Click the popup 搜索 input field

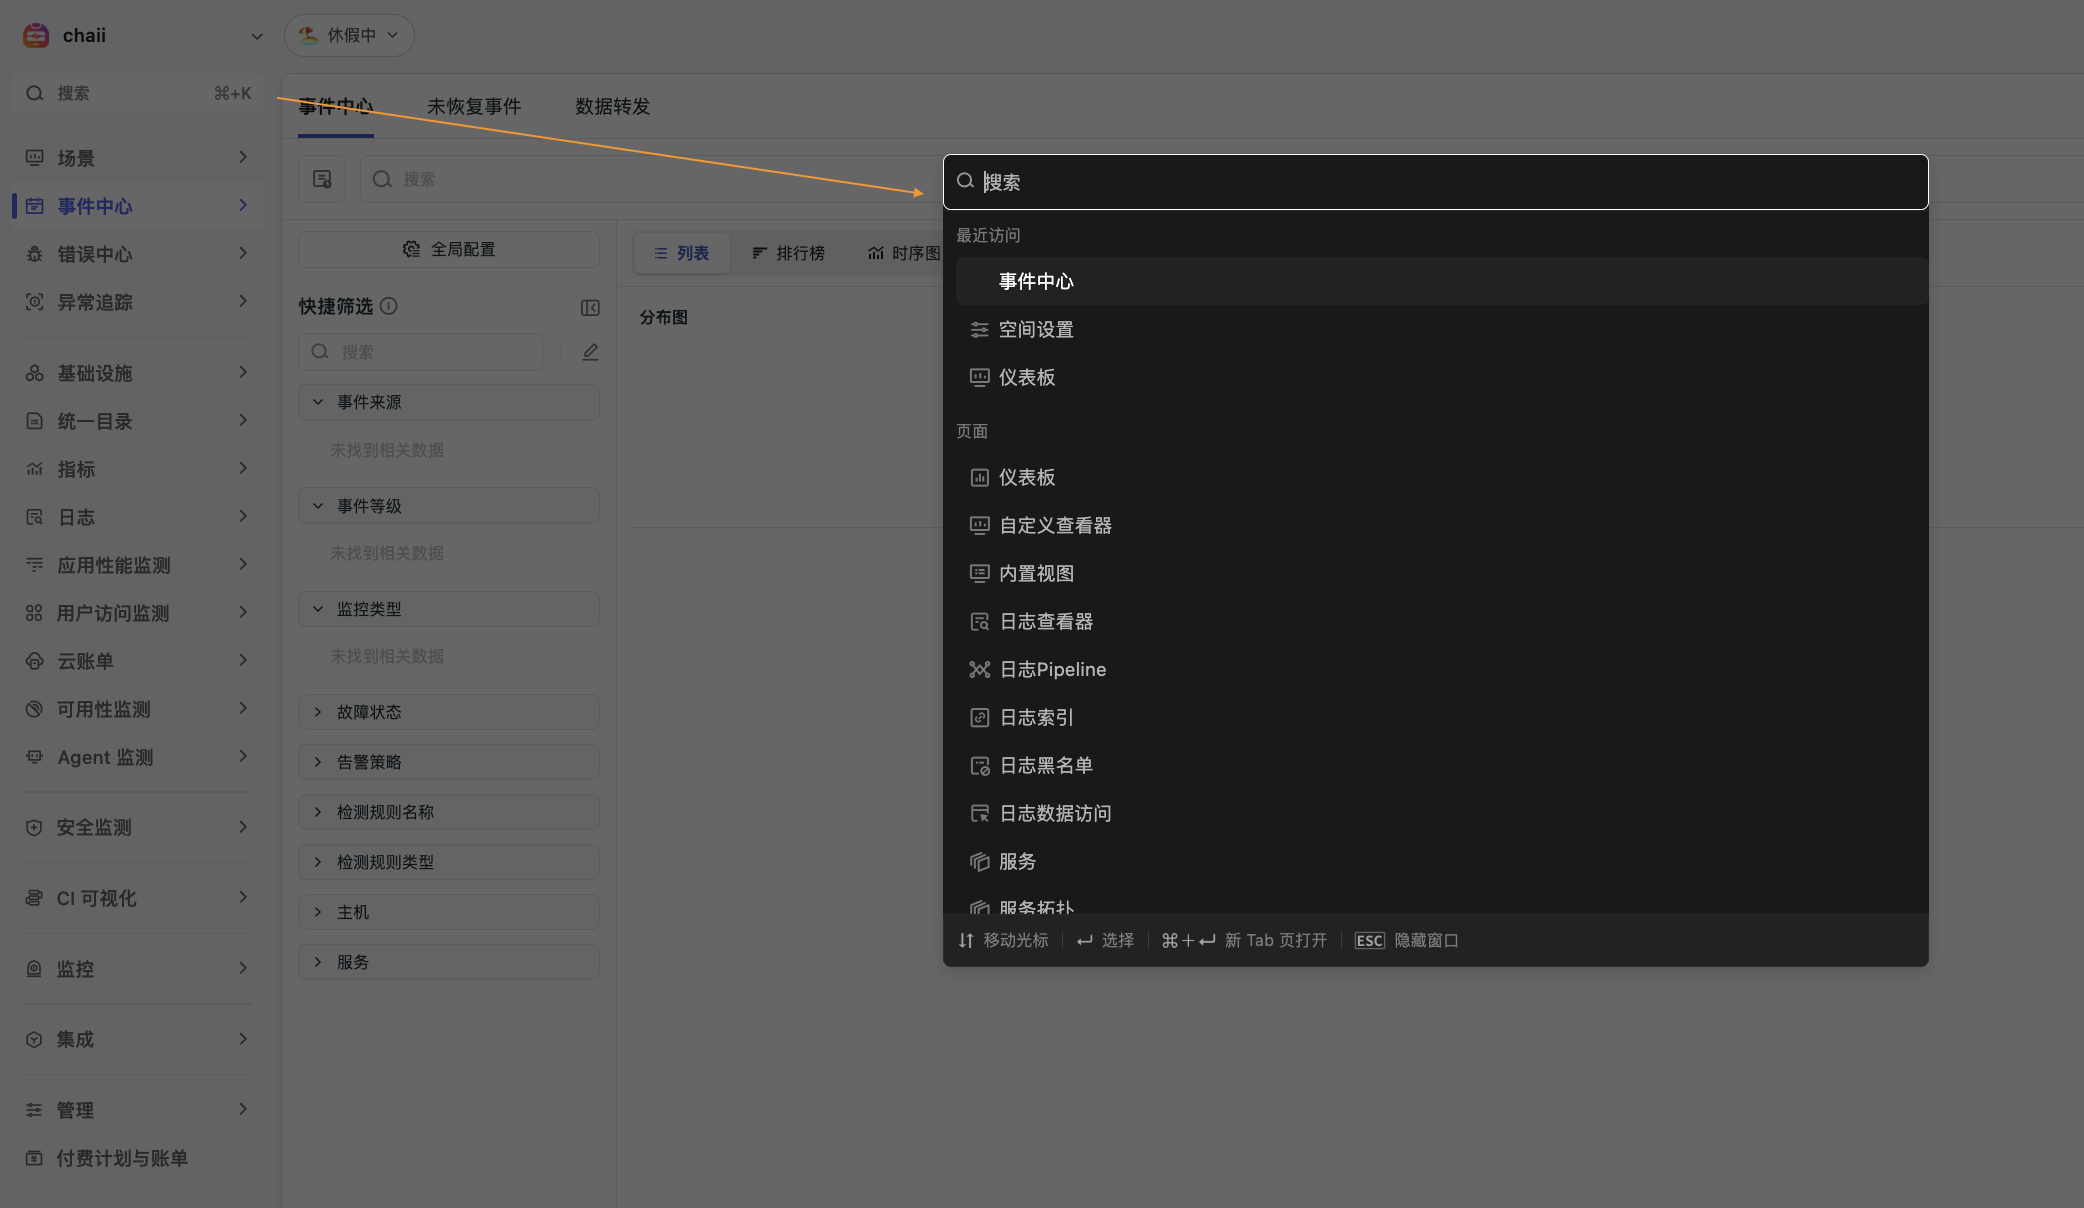pos(1435,182)
